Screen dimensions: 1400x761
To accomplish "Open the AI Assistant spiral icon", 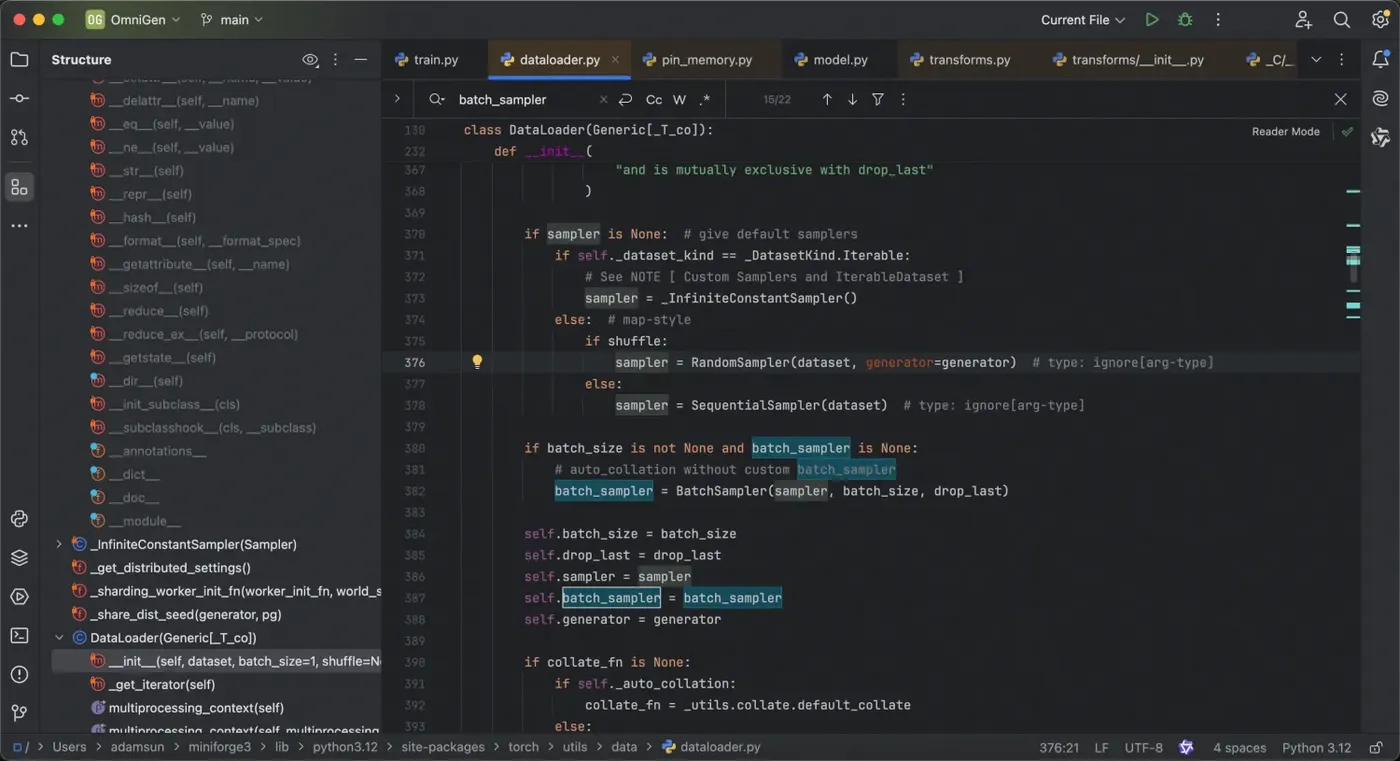I will (x=1380, y=98).
